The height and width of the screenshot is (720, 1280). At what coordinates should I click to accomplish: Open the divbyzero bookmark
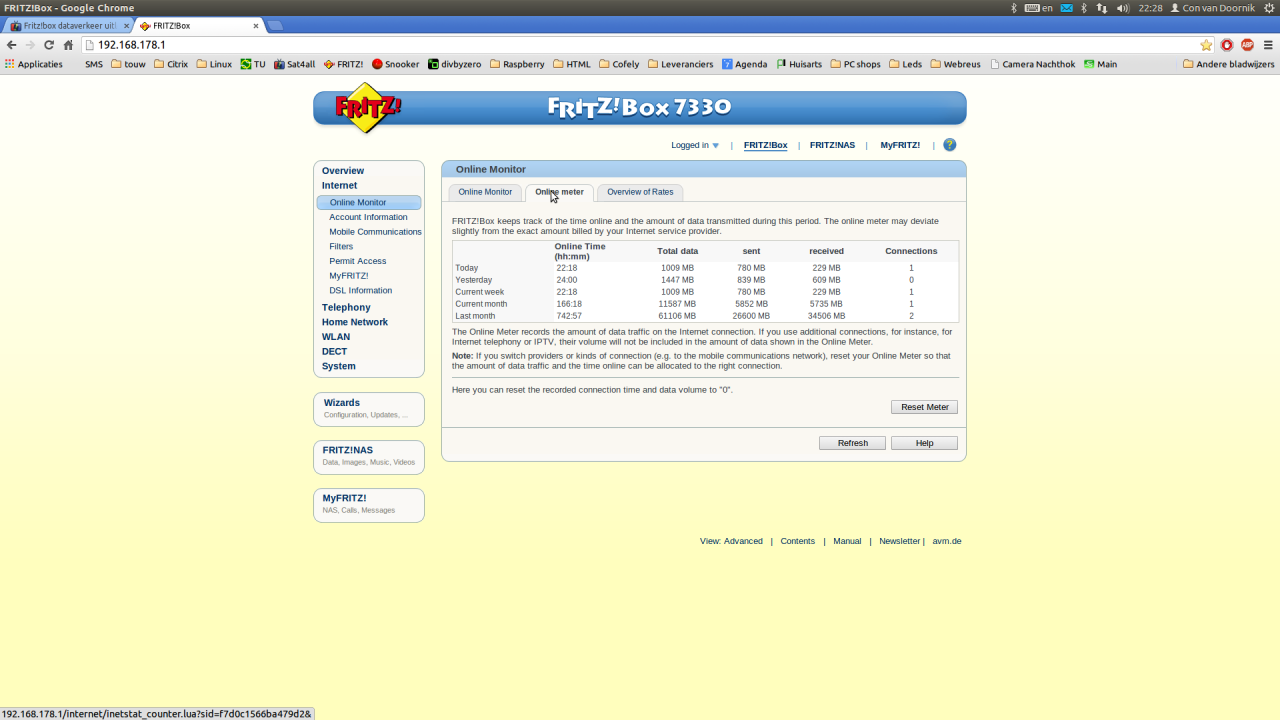pyautogui.click(x=454, y=64)
